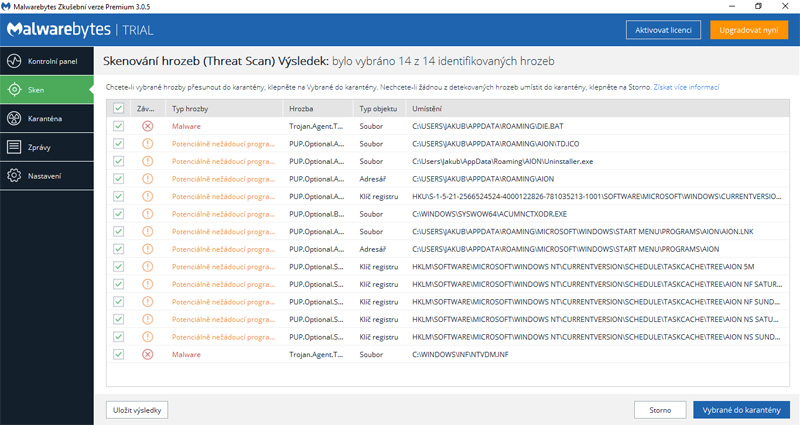Uncheck the AION.LNK threat checkbox
The height and width of the screenshot is (425, 800).
tap(118, 231)
